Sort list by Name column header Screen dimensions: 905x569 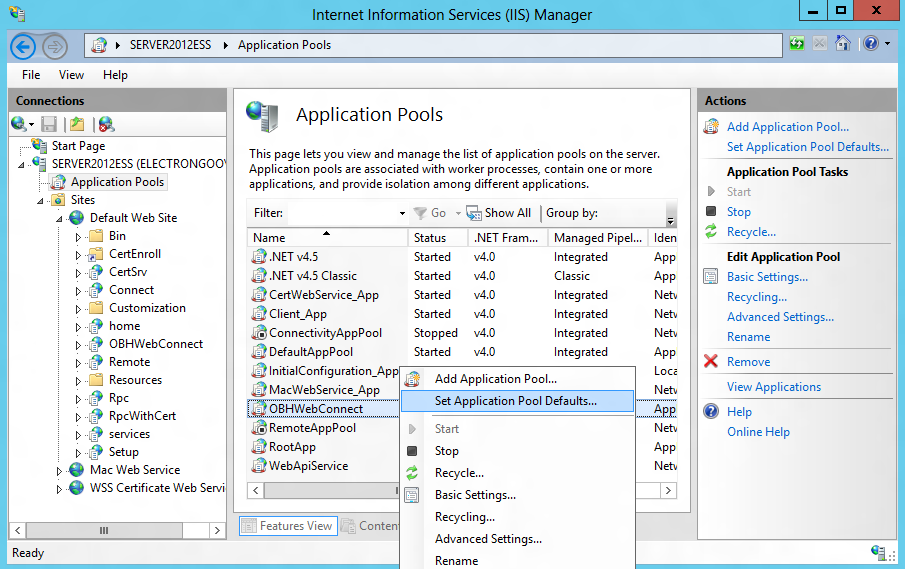[x=327, y=238]
